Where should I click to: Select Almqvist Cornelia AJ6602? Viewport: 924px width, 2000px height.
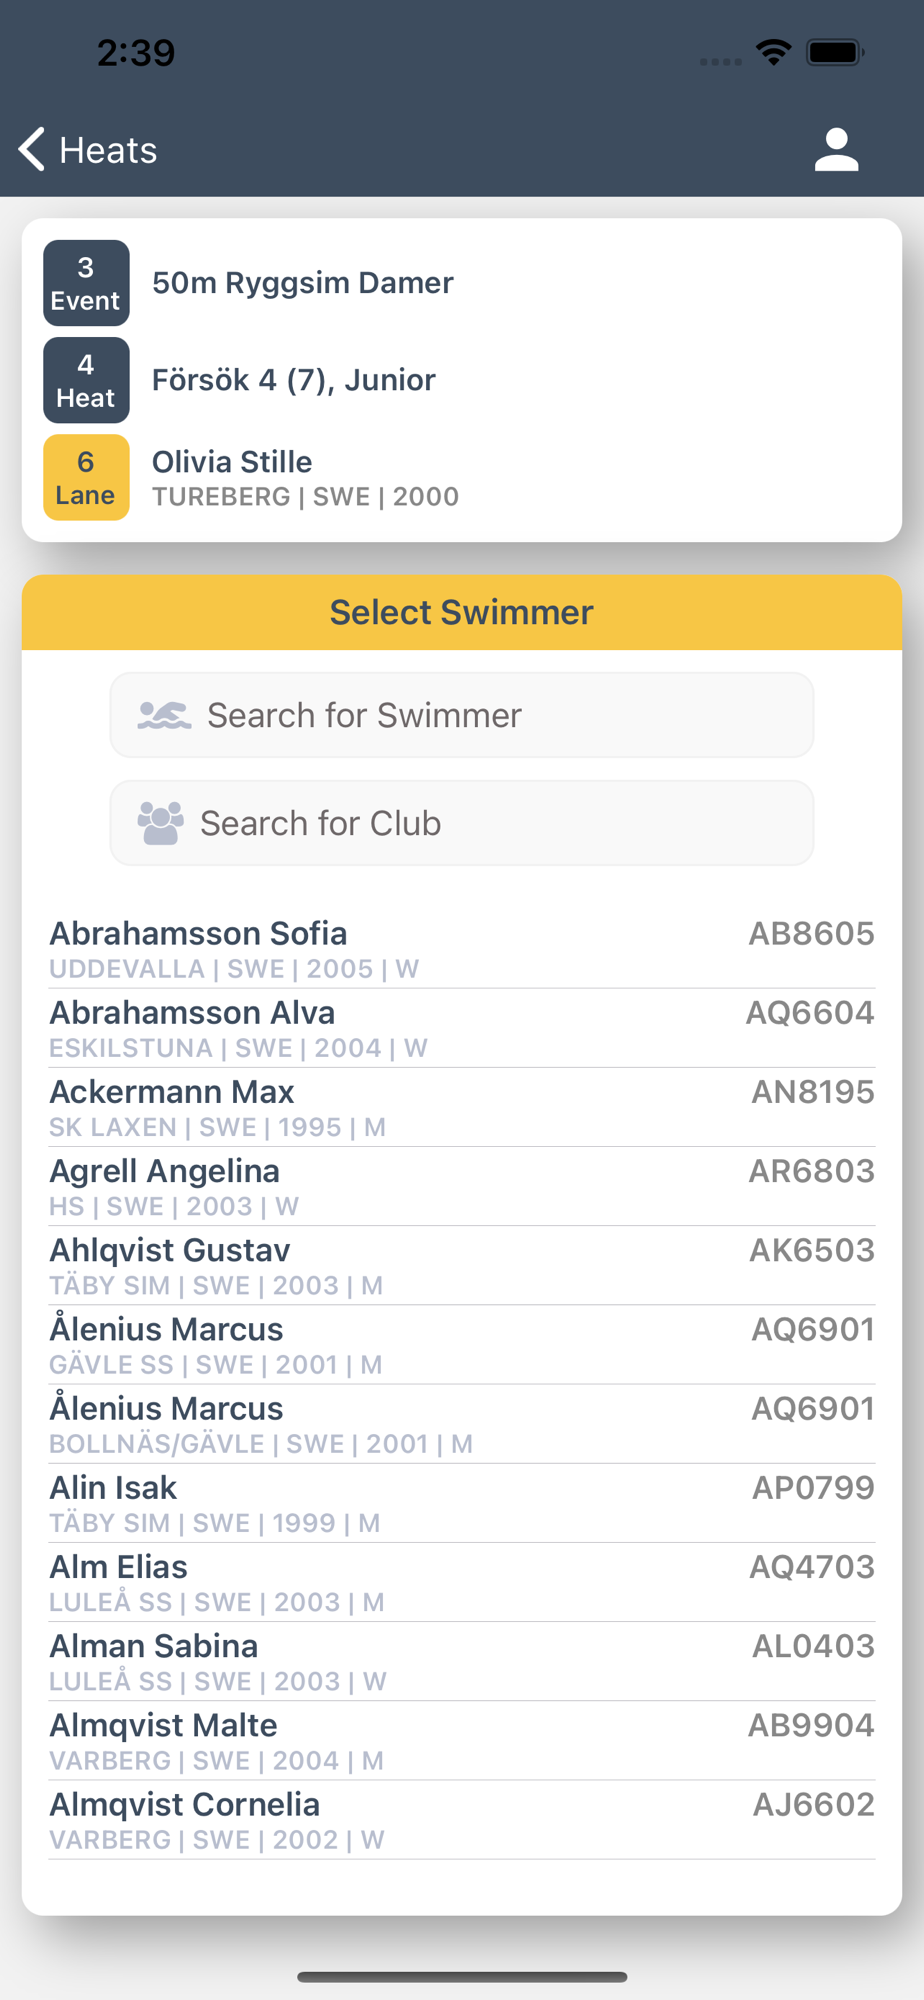[x=462, y=1820]
